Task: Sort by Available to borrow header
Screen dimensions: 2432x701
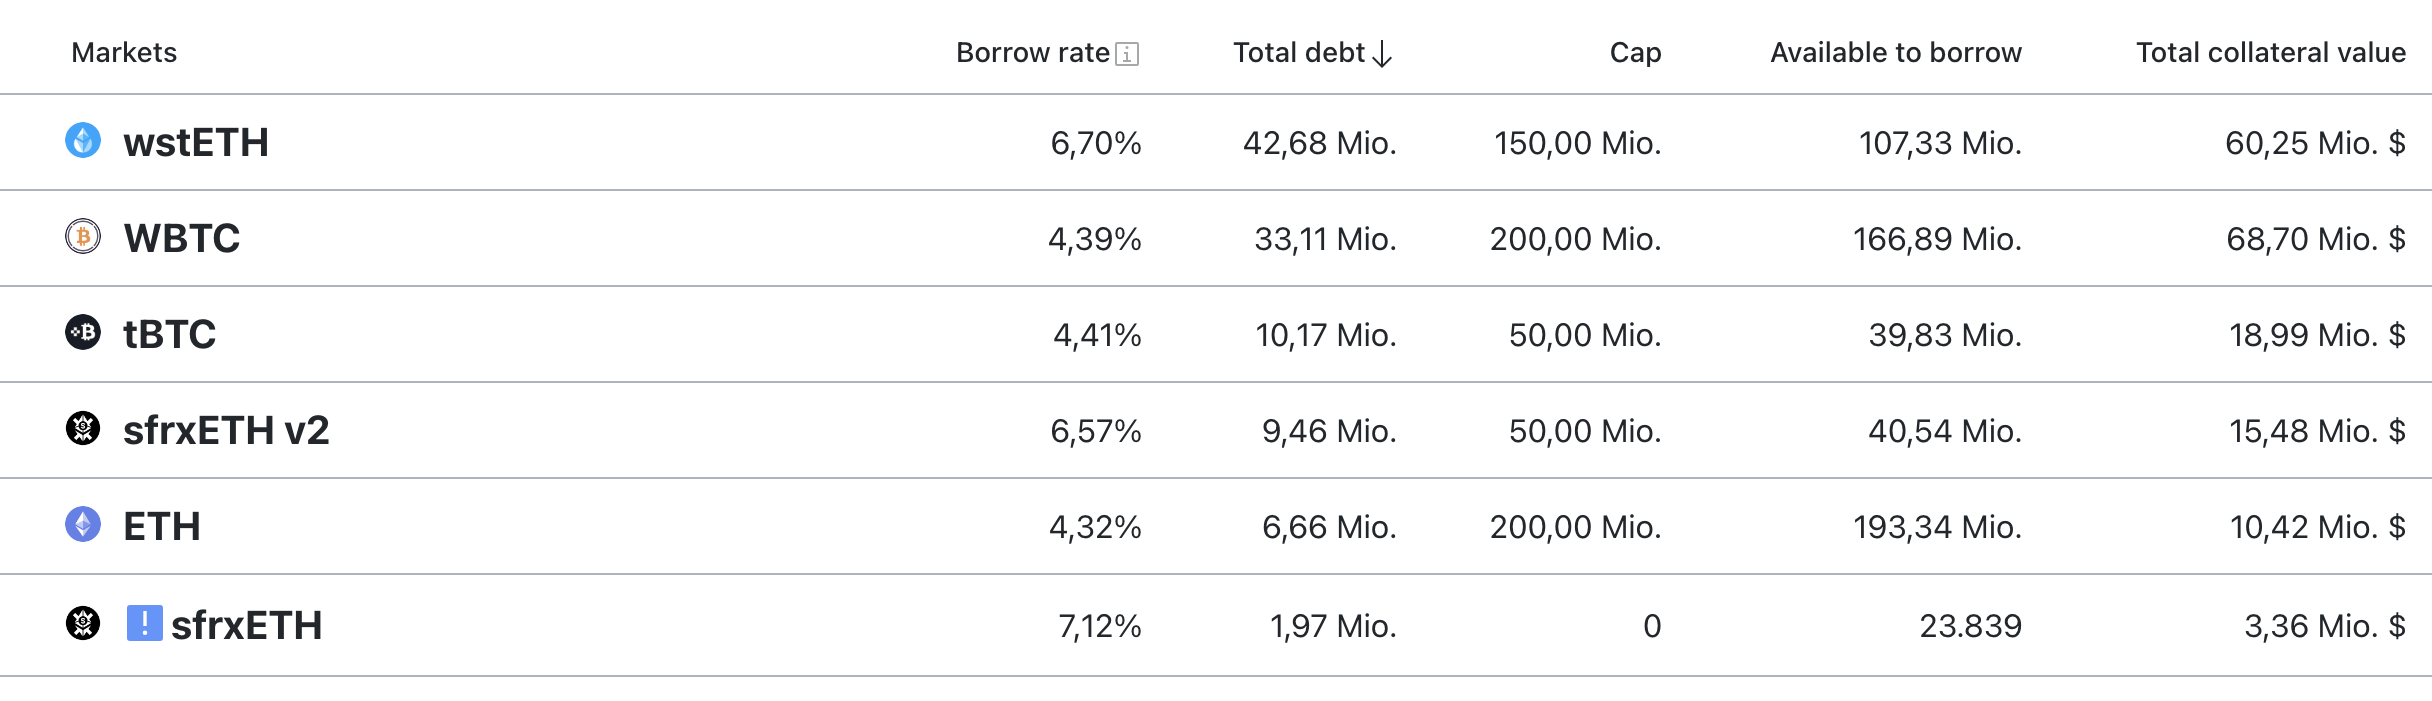Action: pyautogui.click(x=1895, y=53)
